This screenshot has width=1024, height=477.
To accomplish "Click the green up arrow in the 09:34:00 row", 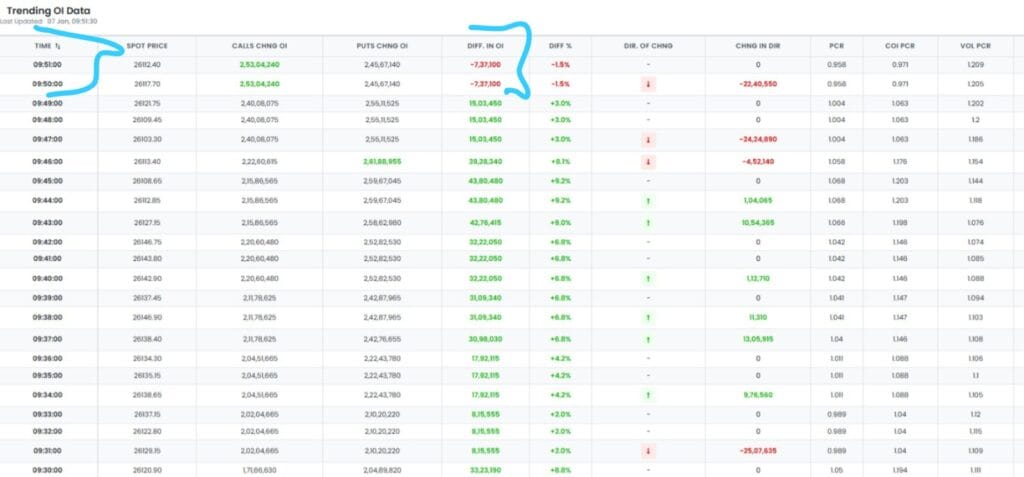I will click(x=648, y=396).
